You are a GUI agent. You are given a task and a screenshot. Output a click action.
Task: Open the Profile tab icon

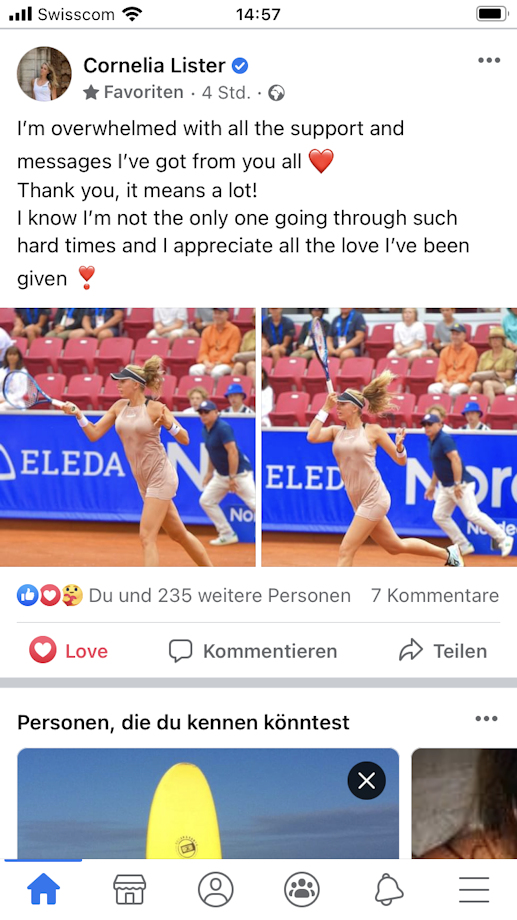[215, 889]
